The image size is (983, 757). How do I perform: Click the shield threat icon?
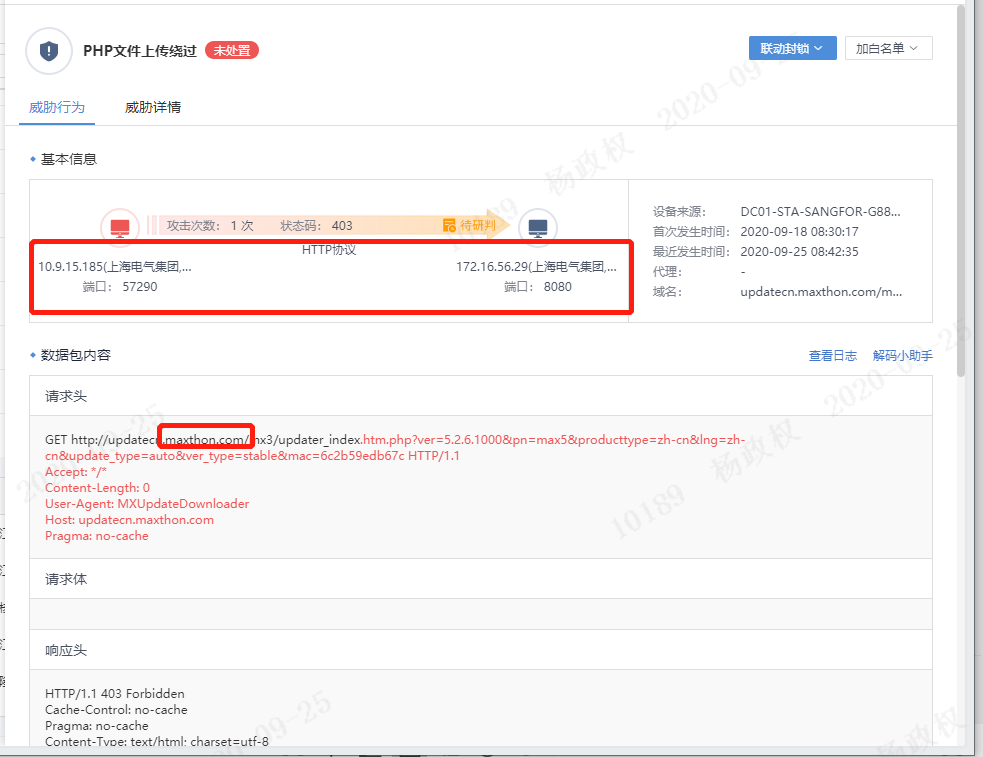(48, 51)
